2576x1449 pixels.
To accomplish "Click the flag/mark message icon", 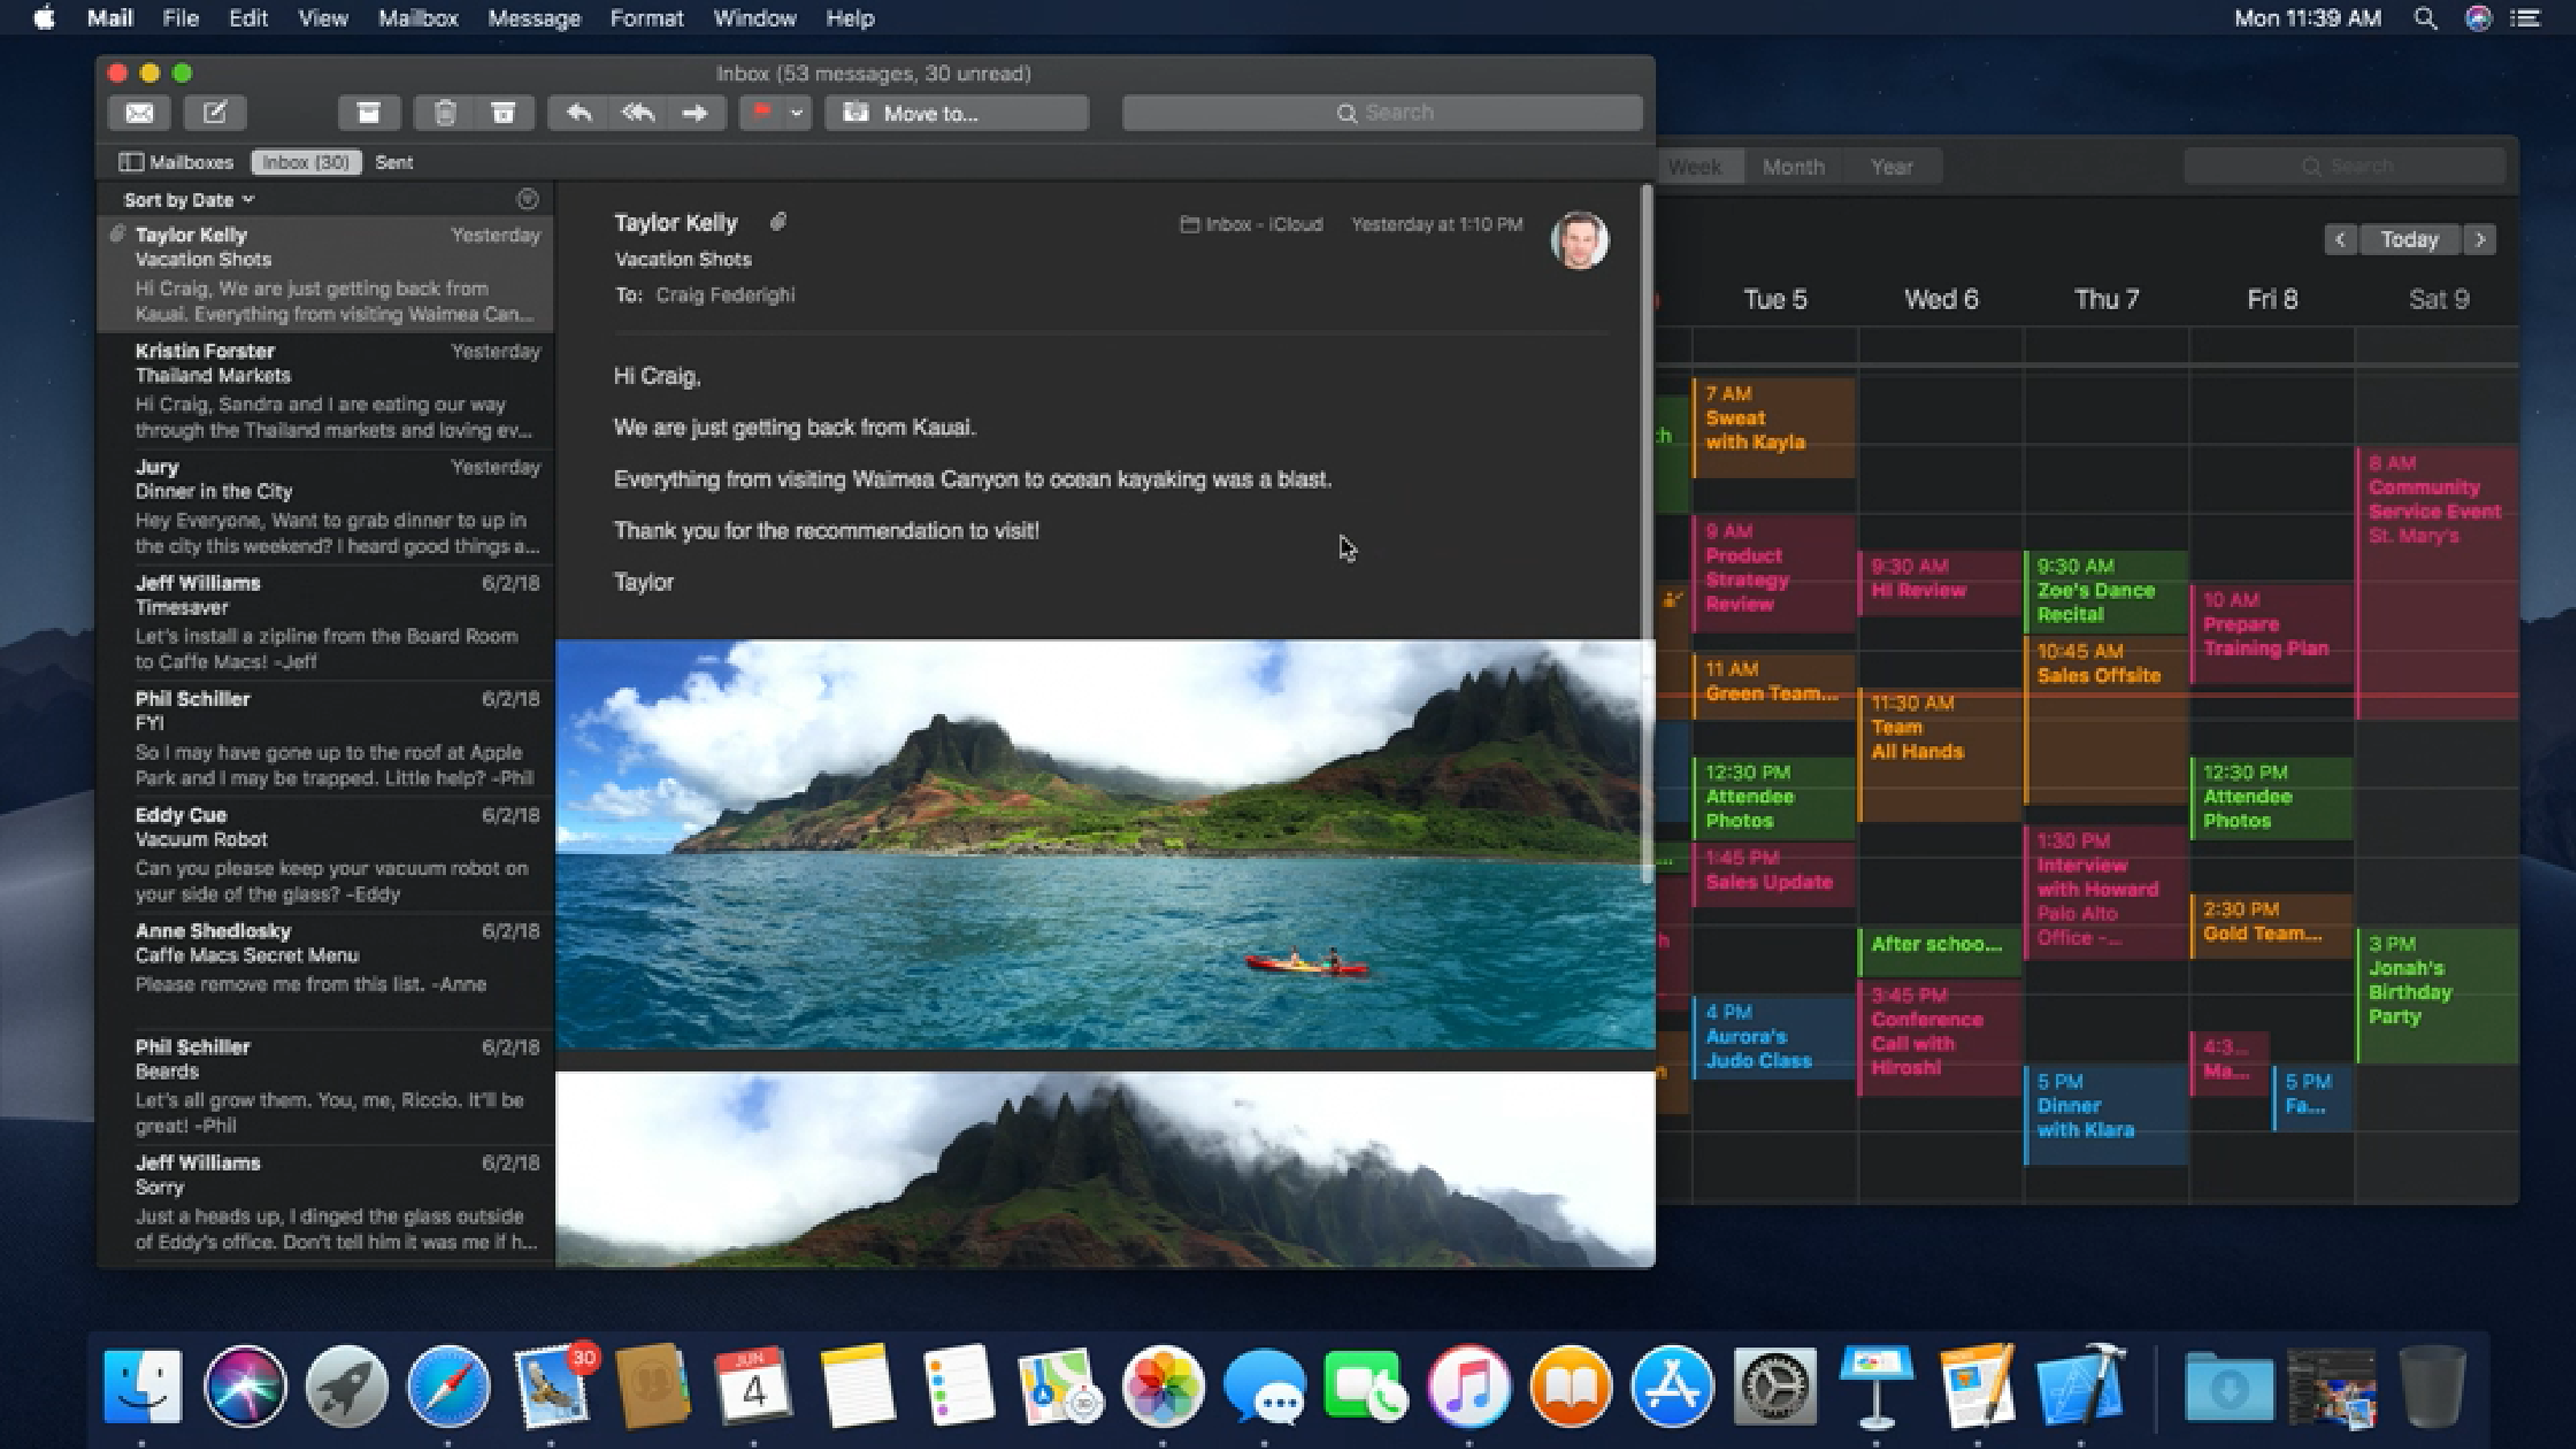I will [x=761, y=111].
